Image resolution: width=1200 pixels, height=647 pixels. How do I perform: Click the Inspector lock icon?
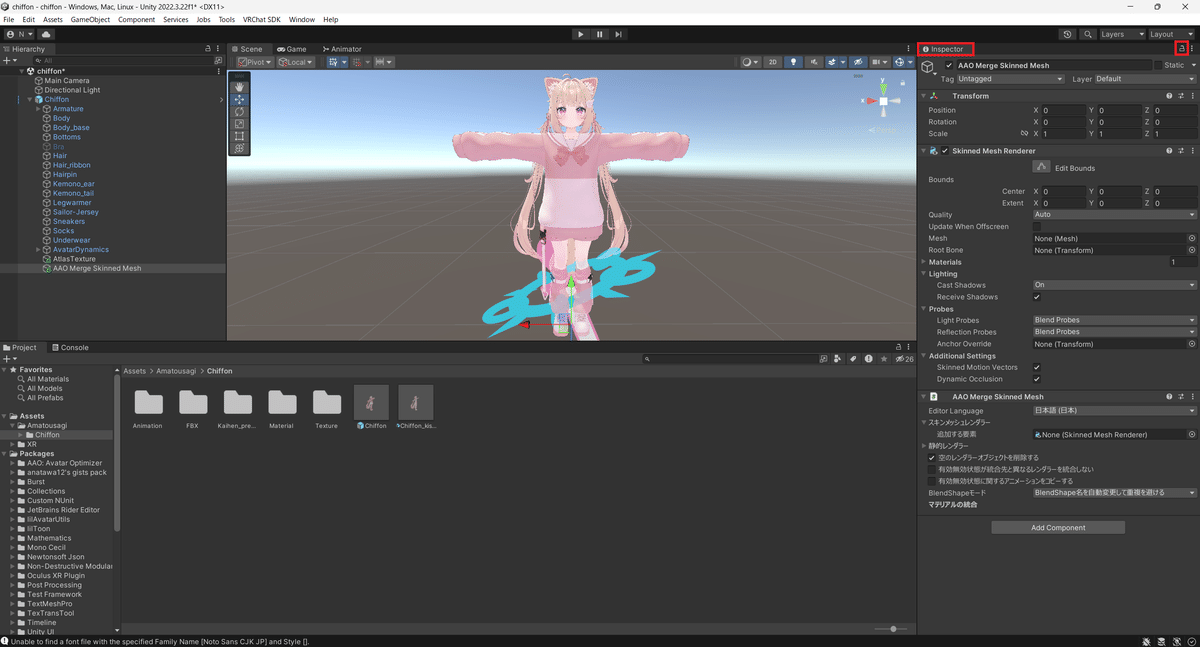tap(1182, 48)
